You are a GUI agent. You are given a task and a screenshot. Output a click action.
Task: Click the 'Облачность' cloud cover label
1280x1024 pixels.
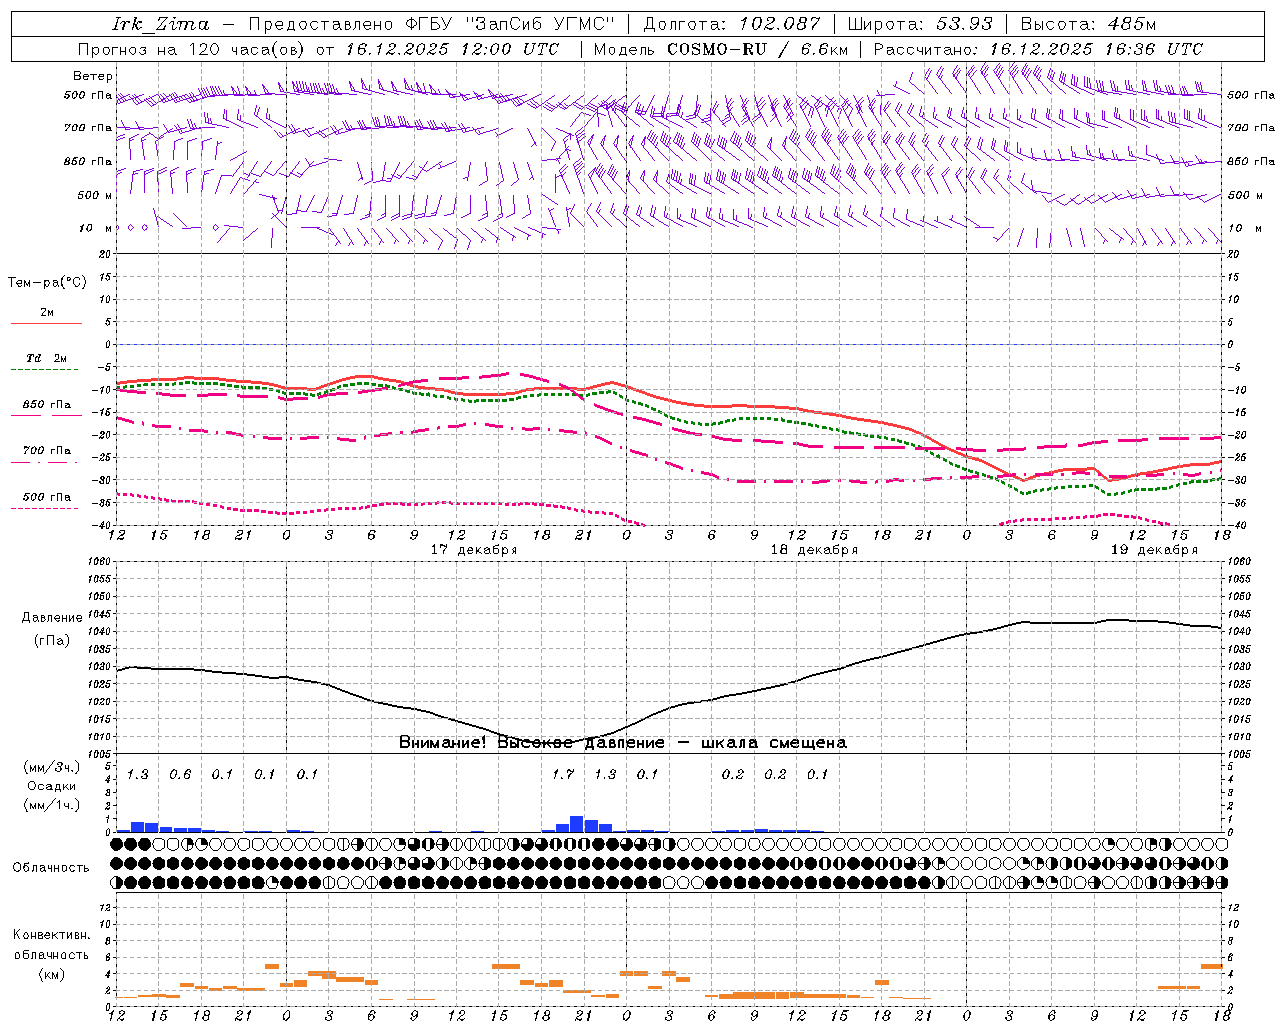tap(51, 868)
